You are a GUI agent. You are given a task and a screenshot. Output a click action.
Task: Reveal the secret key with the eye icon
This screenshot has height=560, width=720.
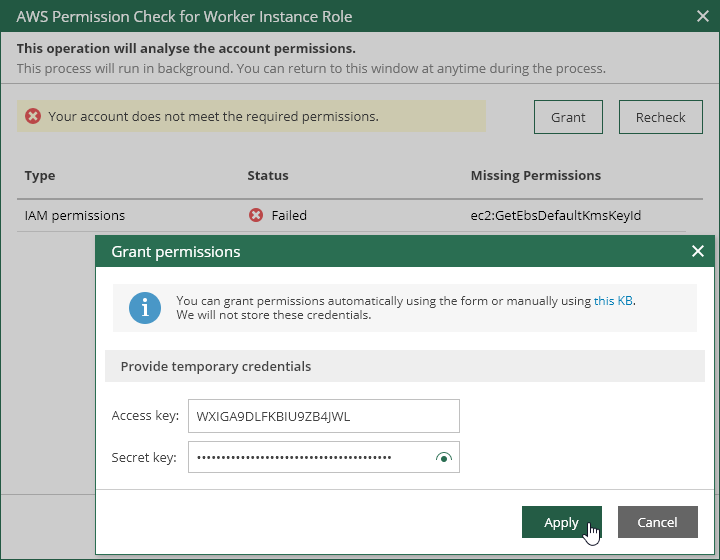tap(444, 458)
